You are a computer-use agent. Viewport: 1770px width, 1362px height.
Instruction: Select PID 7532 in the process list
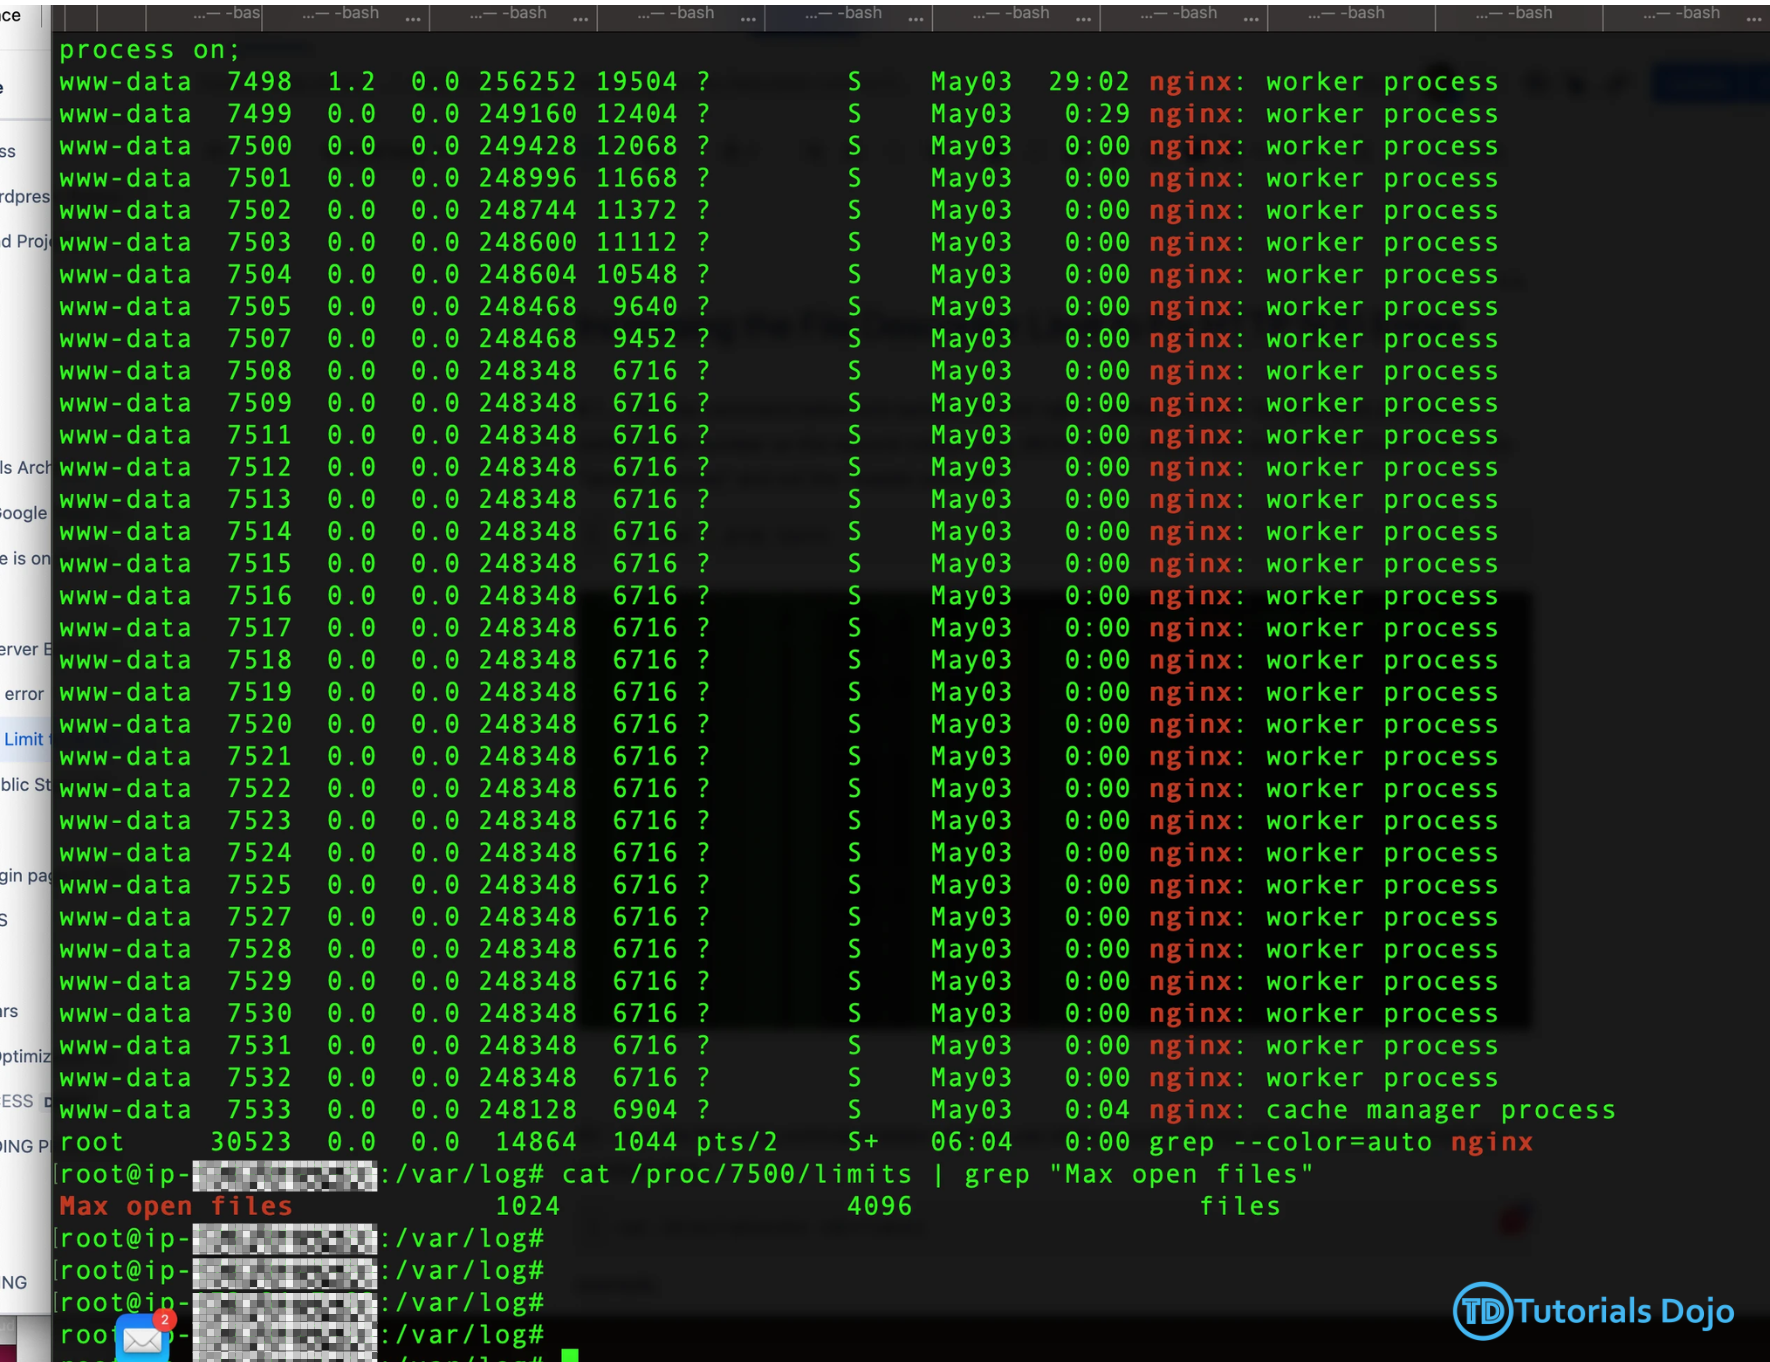pos(259,1078)
